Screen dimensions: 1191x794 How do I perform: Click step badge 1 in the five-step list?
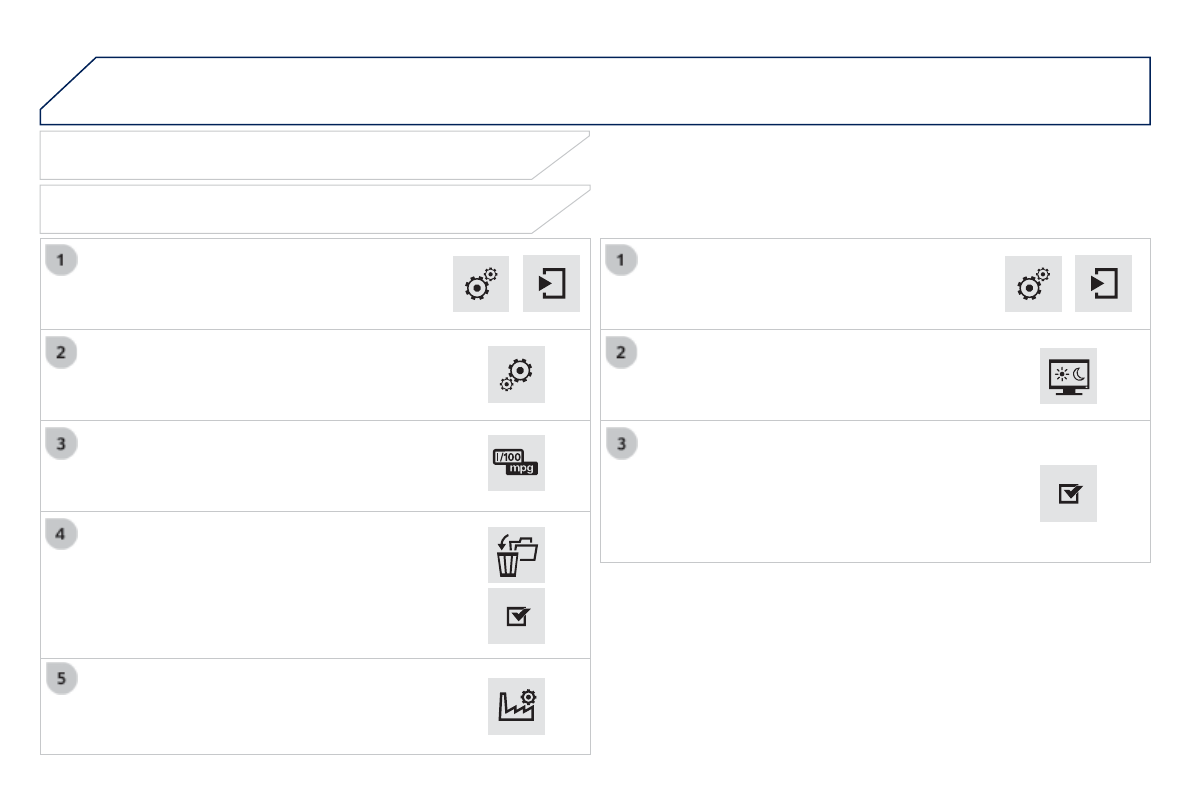(62, 260)
